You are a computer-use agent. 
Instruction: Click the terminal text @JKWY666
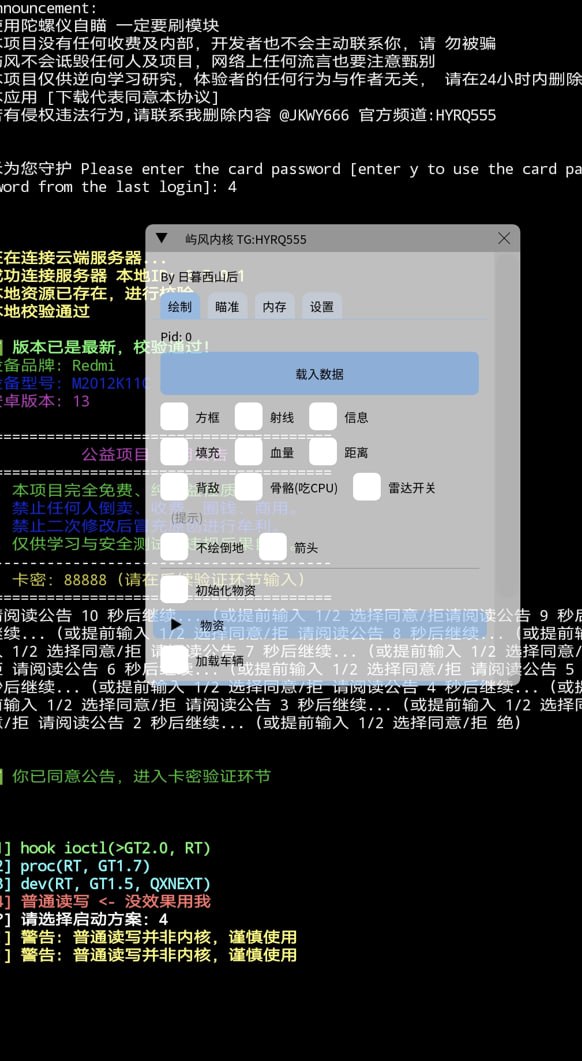tap(314, 115)
